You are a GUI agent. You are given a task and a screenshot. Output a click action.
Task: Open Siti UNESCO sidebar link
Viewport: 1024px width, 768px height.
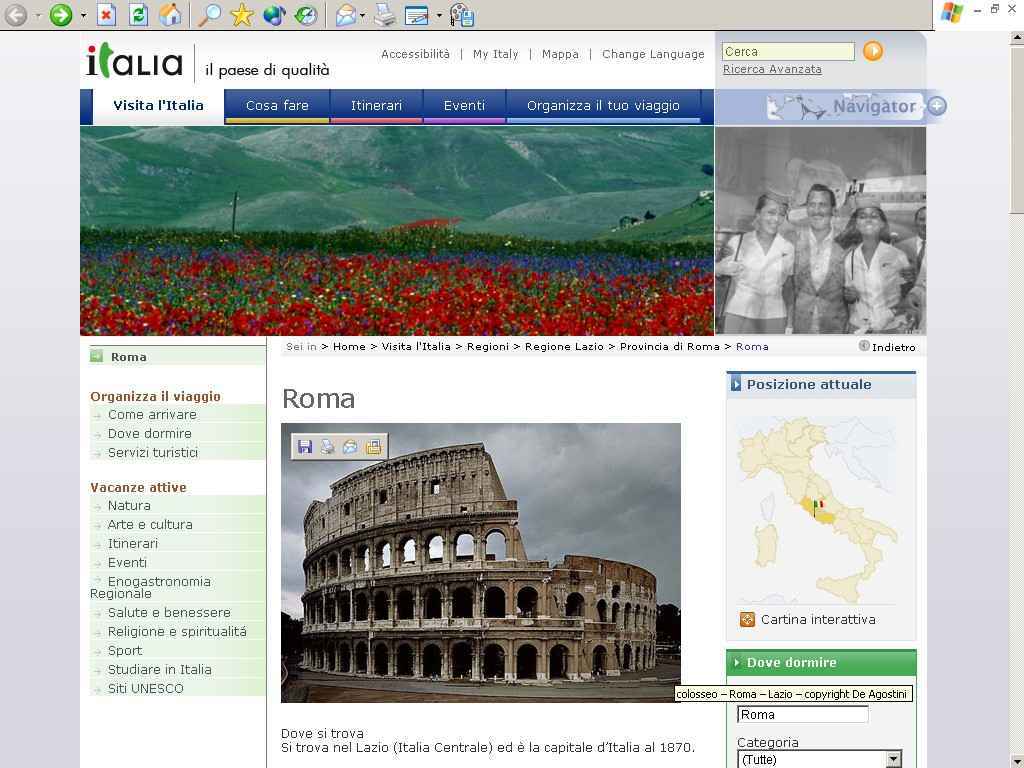146,688
